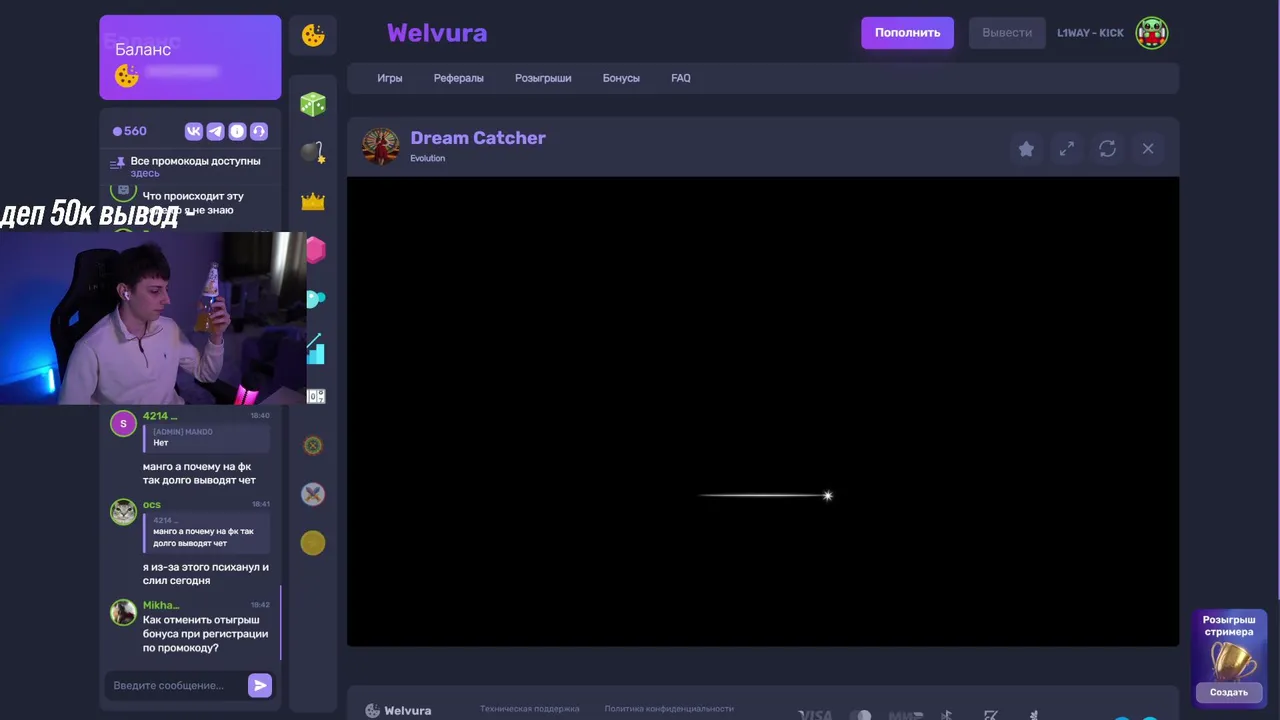This screenshot has width=1280, height=720.
Task: Click the 'Как отменить отыгрыш' chat message
Action: click(x=206, y=634)
